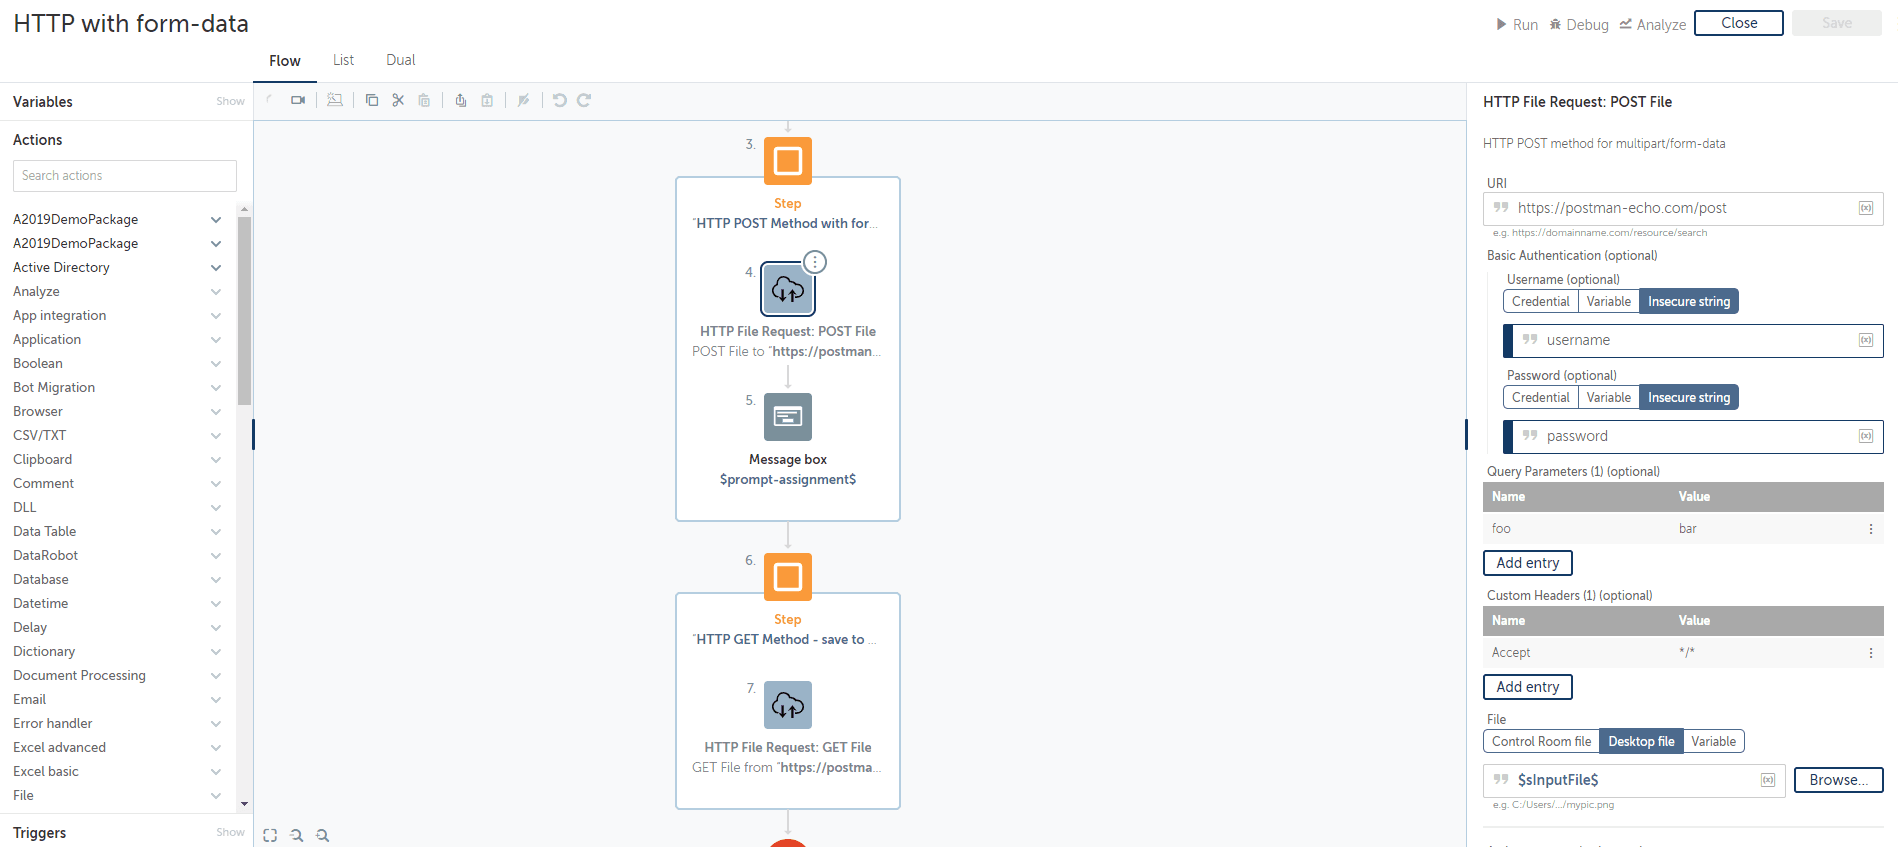1898x847 pixels.
Task: Select Variable option for Password
Action: coord(1608,397)
